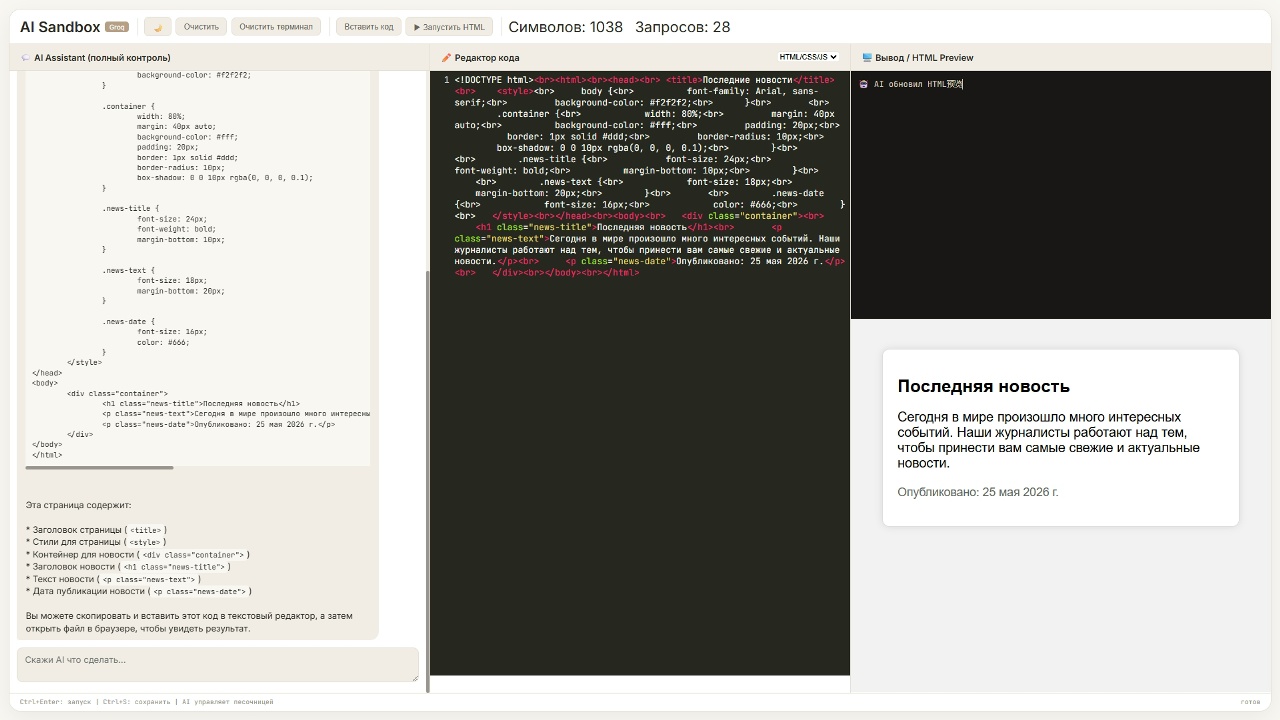Viewport: 1280px width, 720px height.
Task: Click the closing html tag in chat code
Action: pos(47,455)
